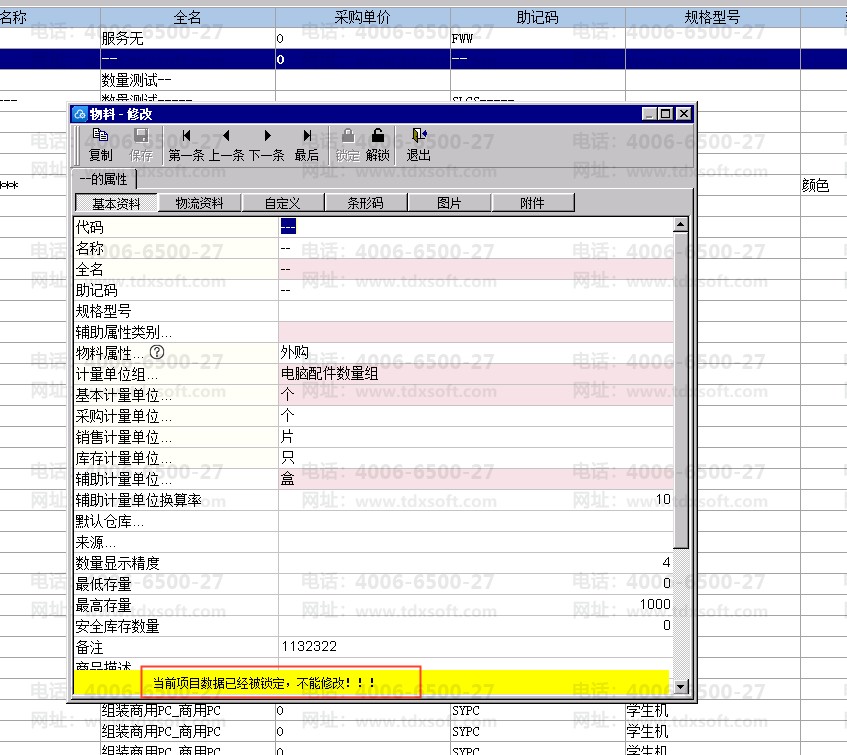Go to 下一条 next record
This screenshot has height=755, width=847.
(x=267, y=145)
